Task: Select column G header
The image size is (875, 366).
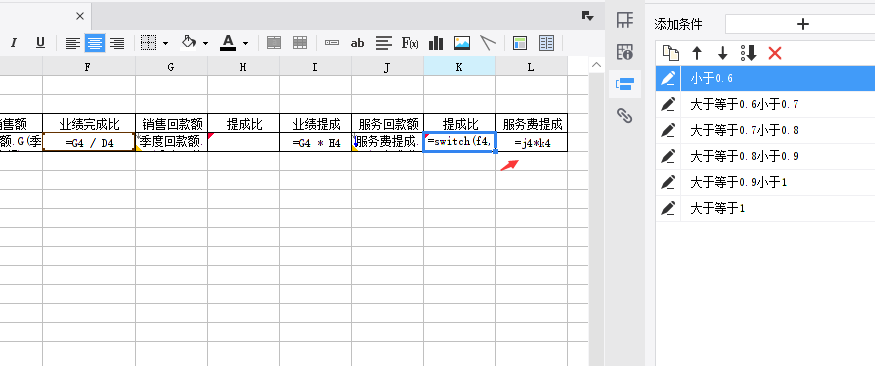Action: coord(171,66)
